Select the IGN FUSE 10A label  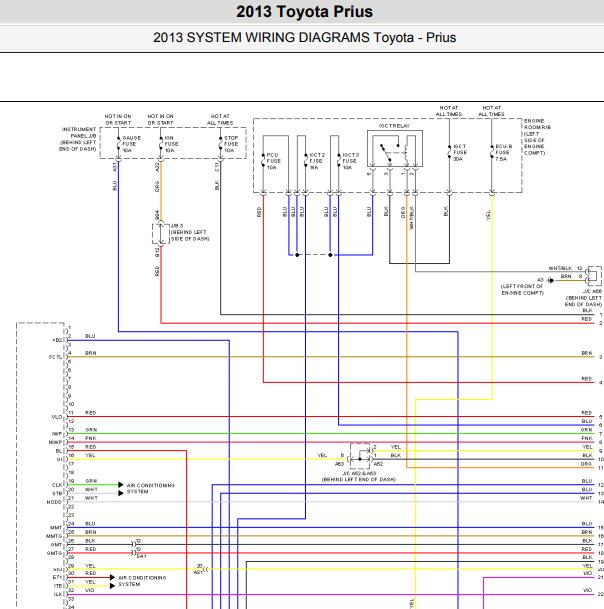click(171, 144)
